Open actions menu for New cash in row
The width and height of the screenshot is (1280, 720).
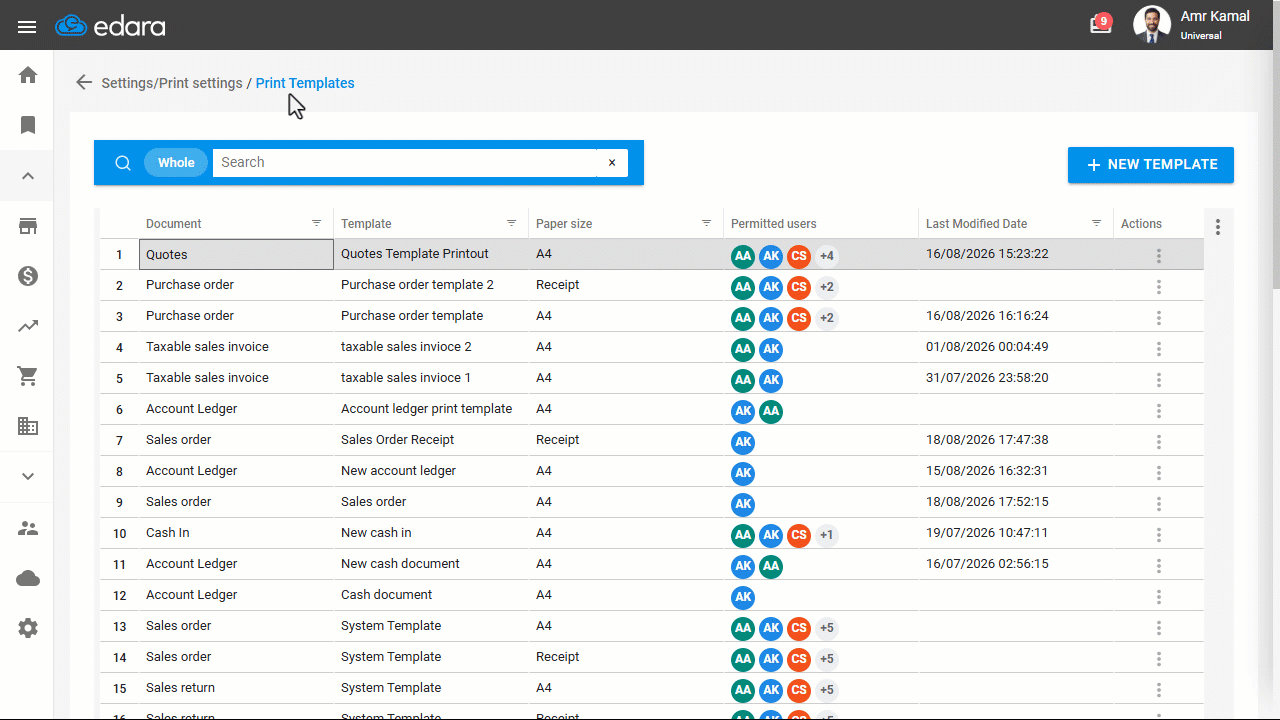pyautogui.click(x=1159, y=535)
